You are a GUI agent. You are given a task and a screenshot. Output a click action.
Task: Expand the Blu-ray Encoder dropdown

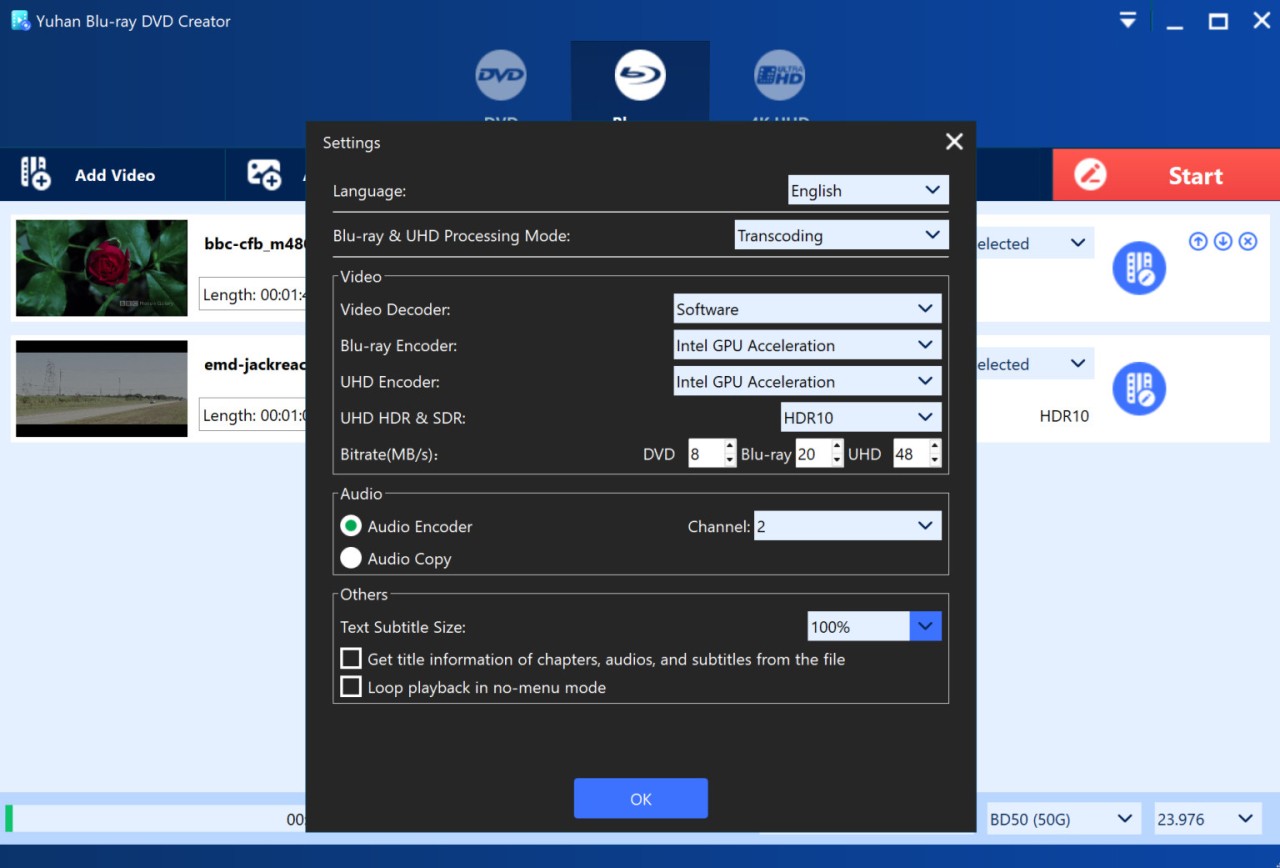click(x=807, y=345)
